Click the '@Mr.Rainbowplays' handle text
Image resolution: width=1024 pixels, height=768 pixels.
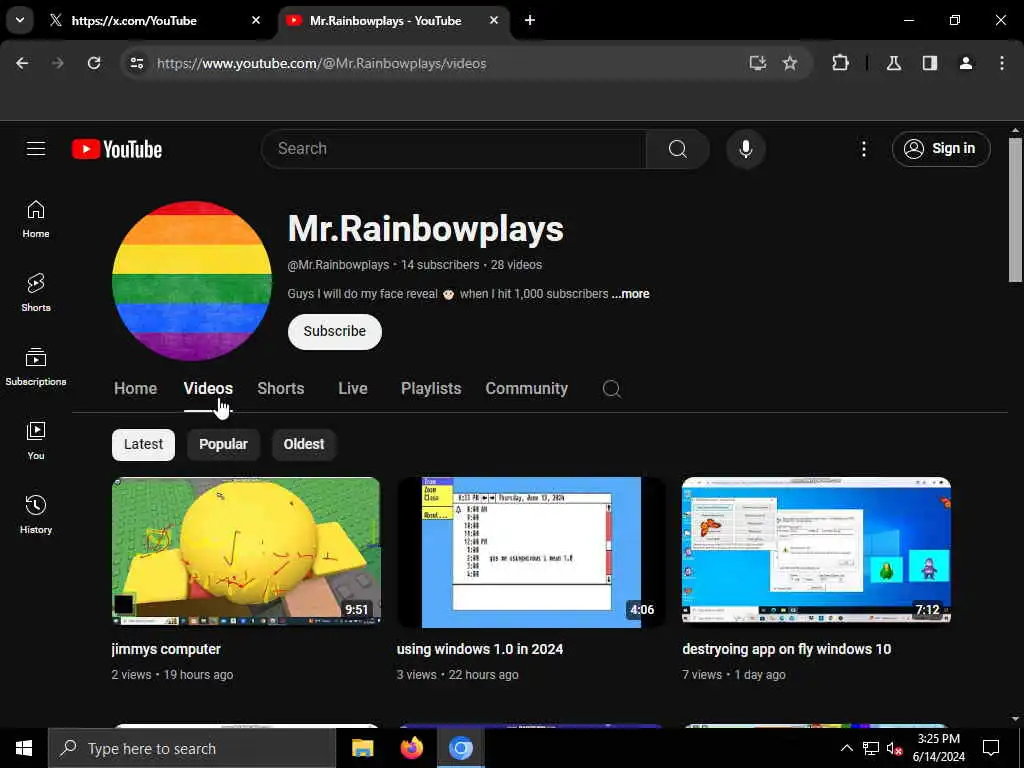[338, 265]
